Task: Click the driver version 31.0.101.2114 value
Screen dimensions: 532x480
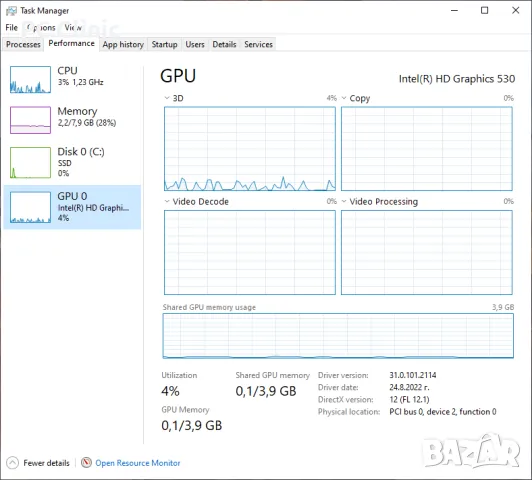Action: point(413,375)
